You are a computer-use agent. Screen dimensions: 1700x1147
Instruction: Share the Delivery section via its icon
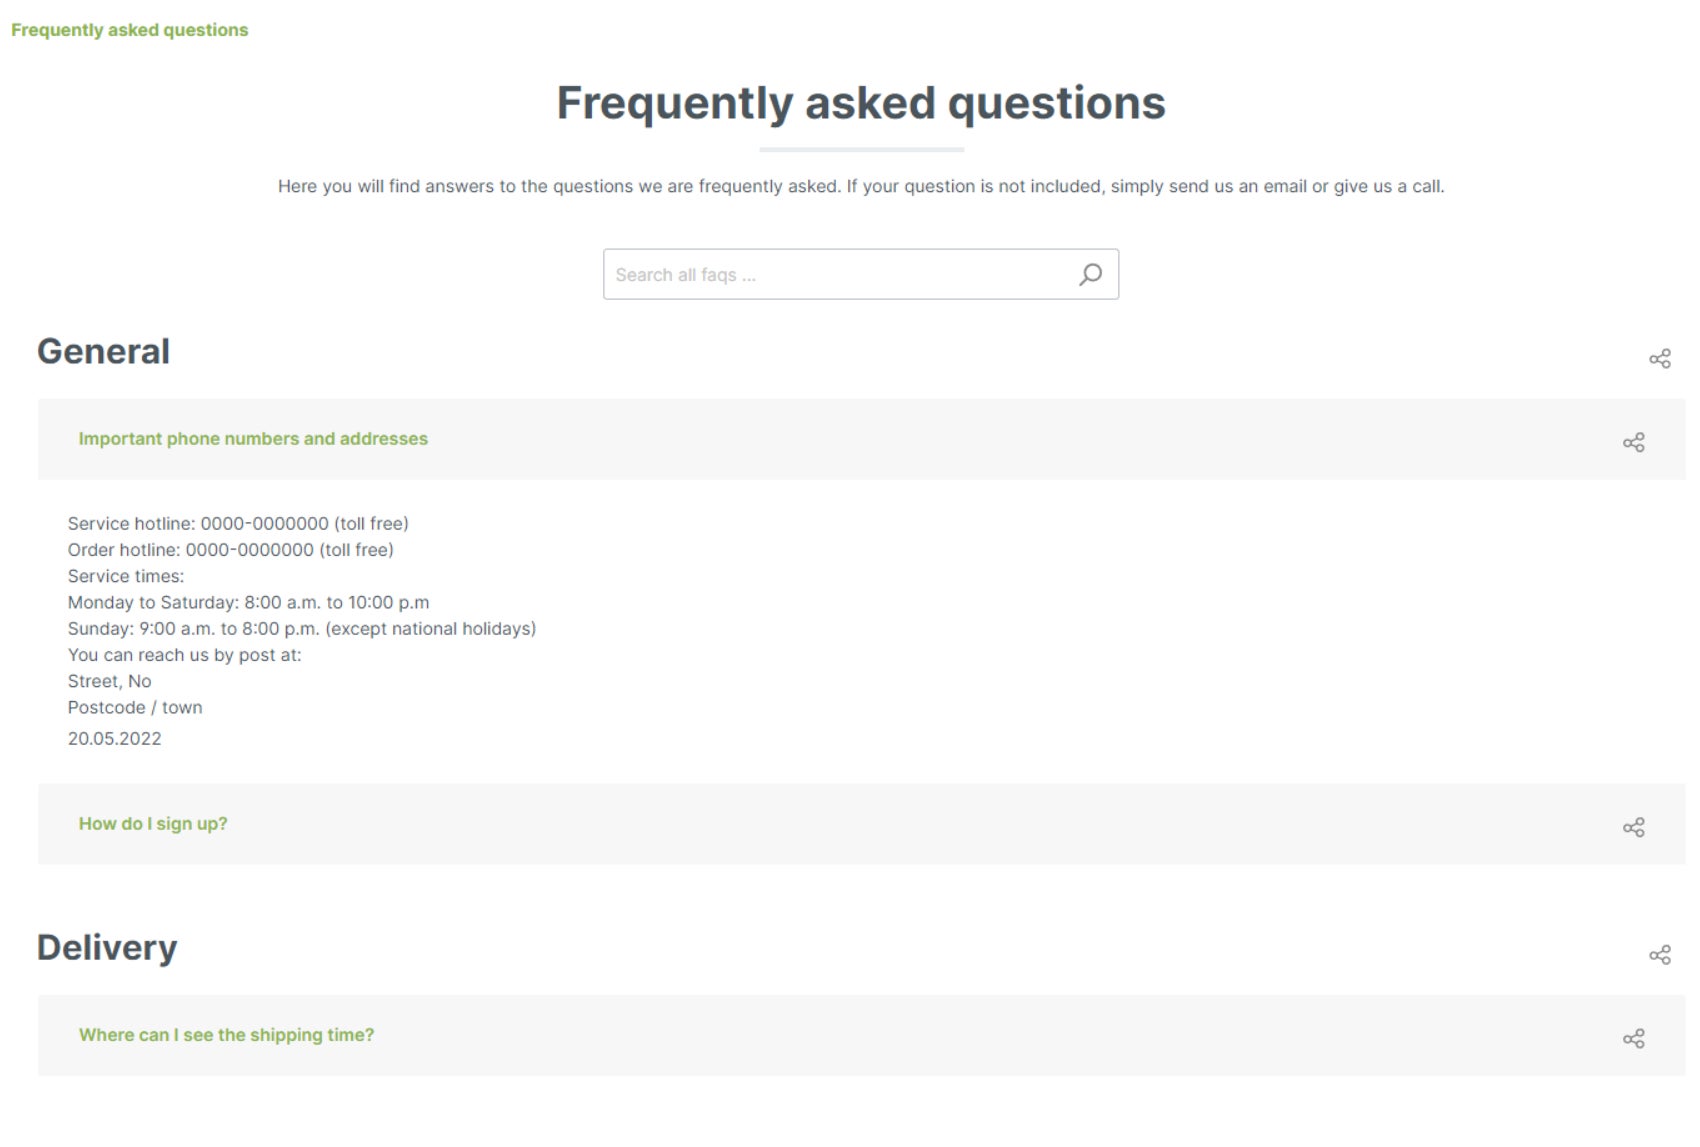[1660, 955]
